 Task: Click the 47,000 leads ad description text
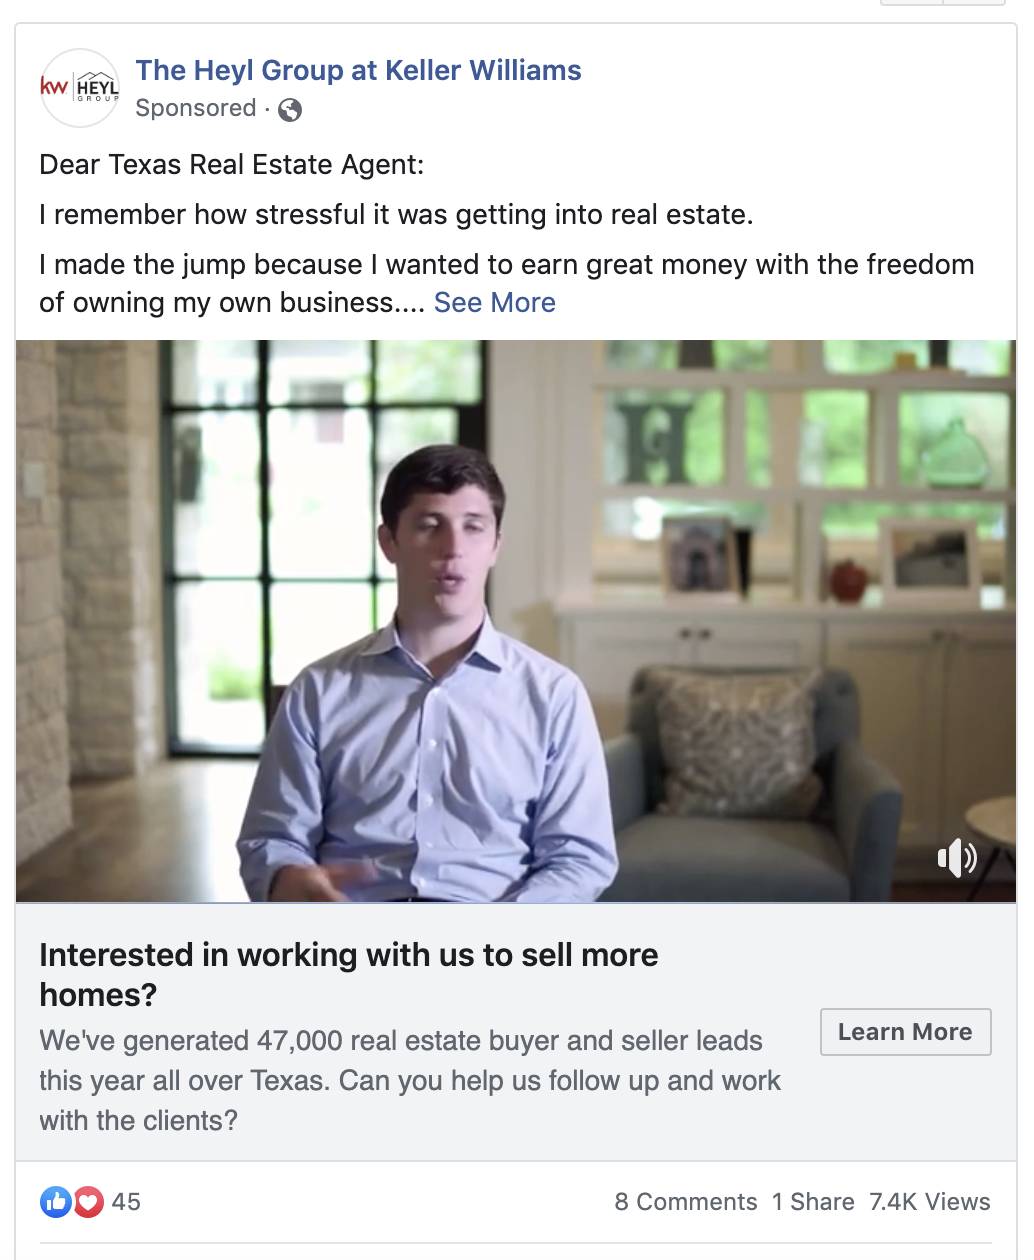coord(410,1080)
